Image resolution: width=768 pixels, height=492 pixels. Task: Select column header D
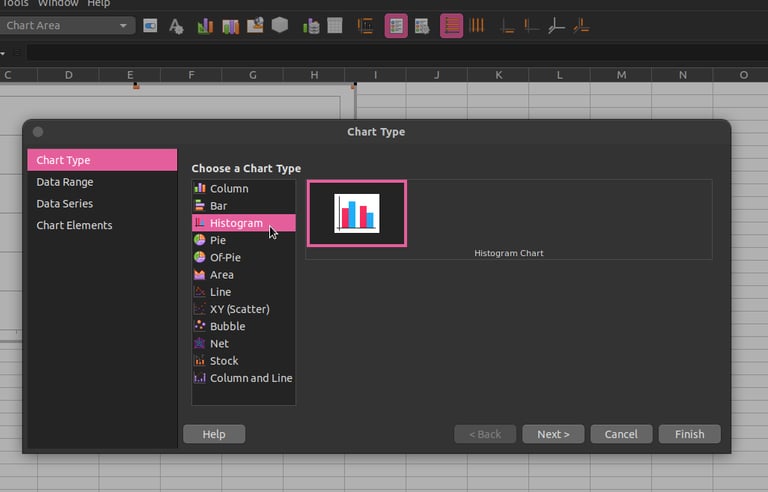69,74
